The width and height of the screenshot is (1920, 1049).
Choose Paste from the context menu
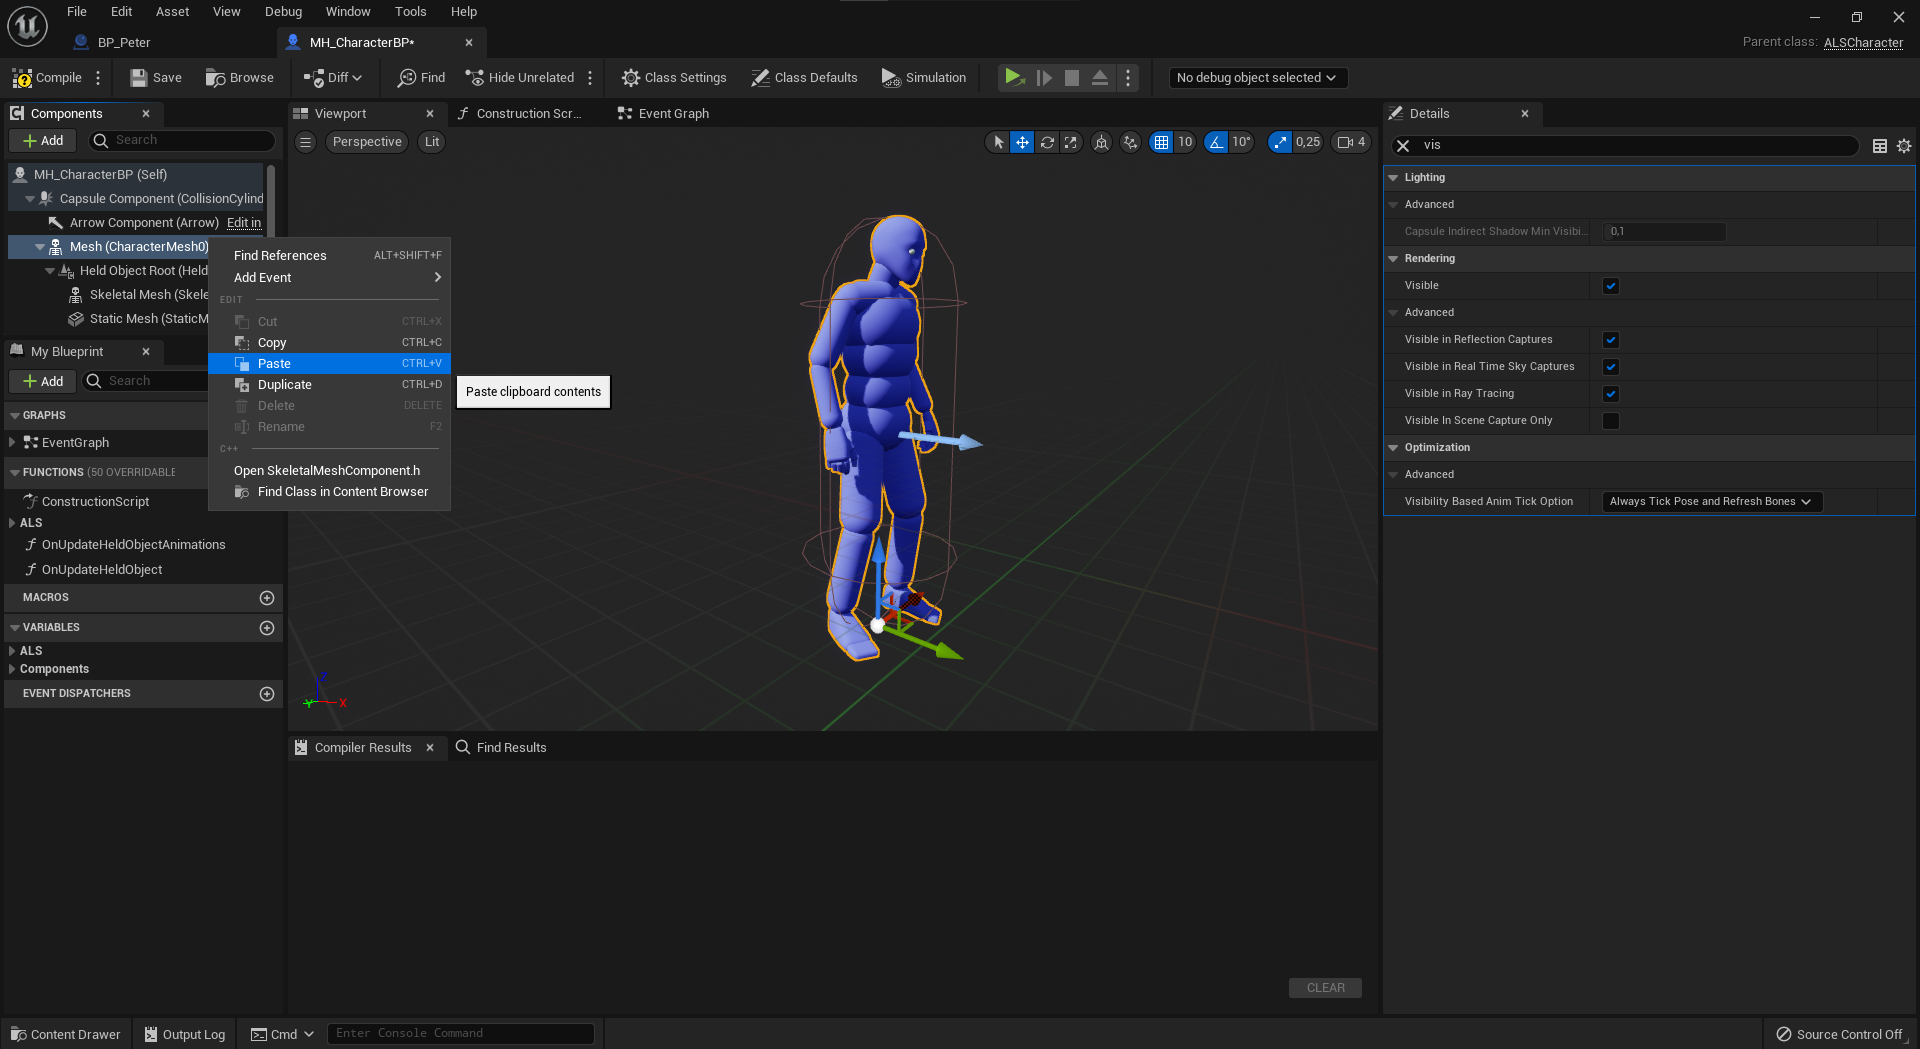point(274,364)
